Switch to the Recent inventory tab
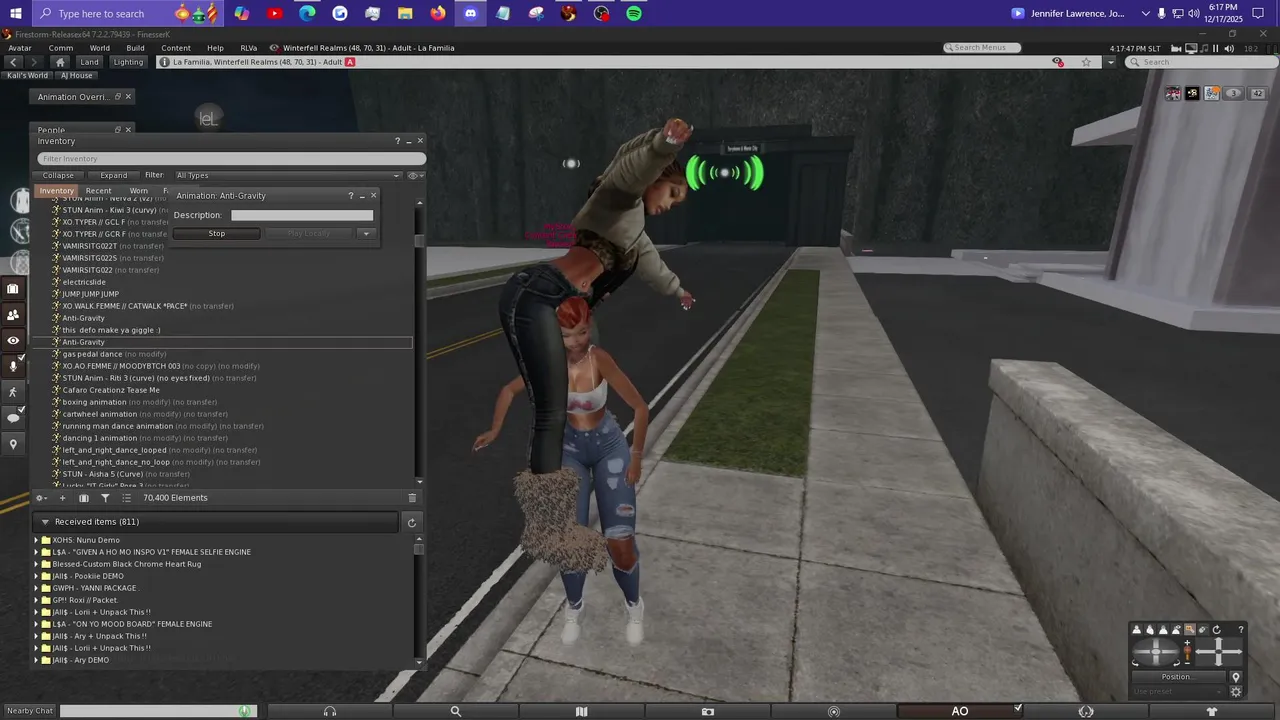 [98, 191]
